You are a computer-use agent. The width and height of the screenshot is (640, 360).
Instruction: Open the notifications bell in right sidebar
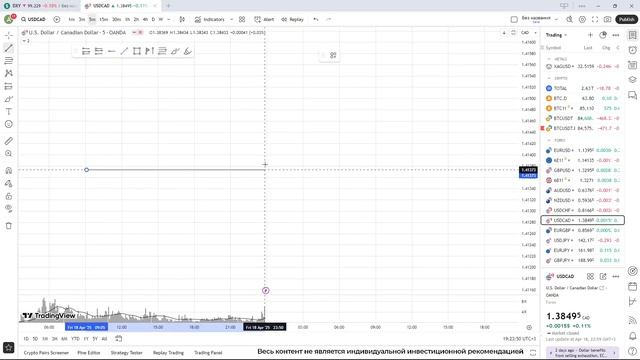point(633,336)
